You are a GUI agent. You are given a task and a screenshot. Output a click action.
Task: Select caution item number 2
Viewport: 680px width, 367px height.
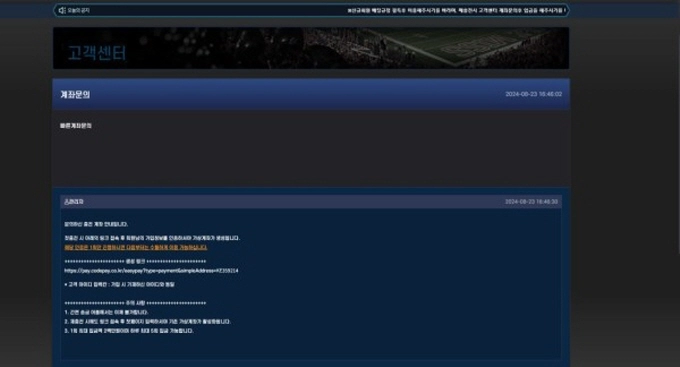point(147,321)
